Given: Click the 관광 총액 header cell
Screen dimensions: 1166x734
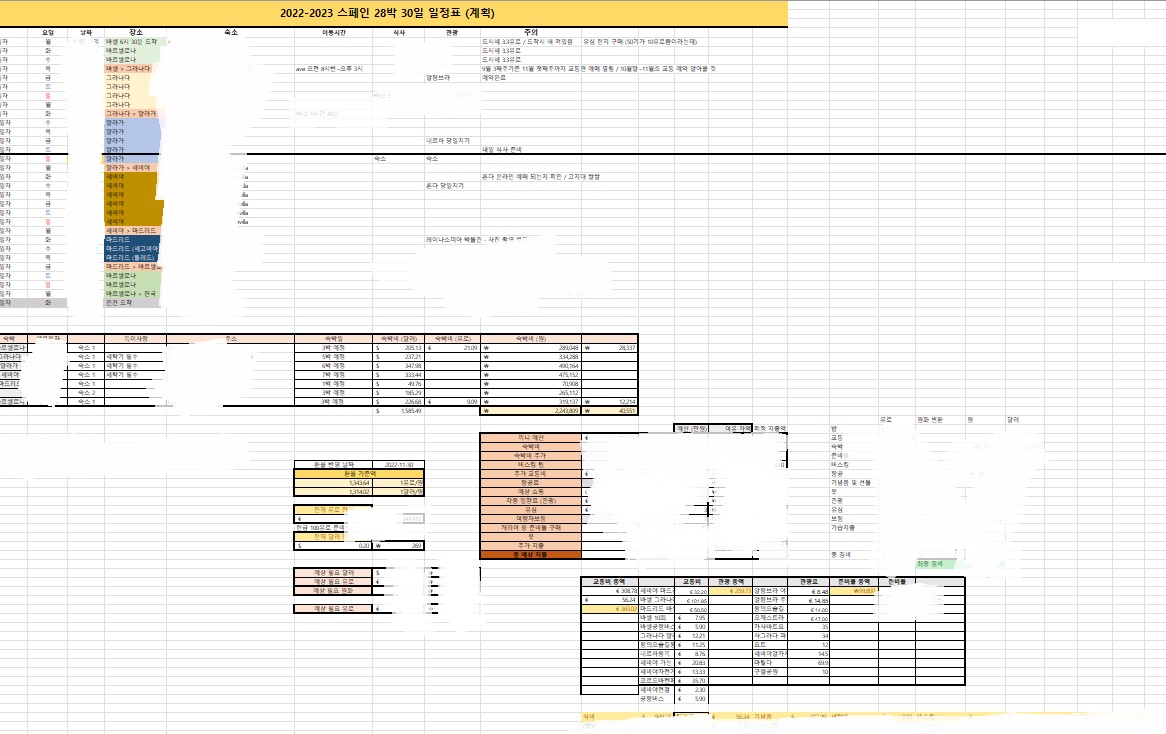Looking at the screenshot, I should coord(730,582).
